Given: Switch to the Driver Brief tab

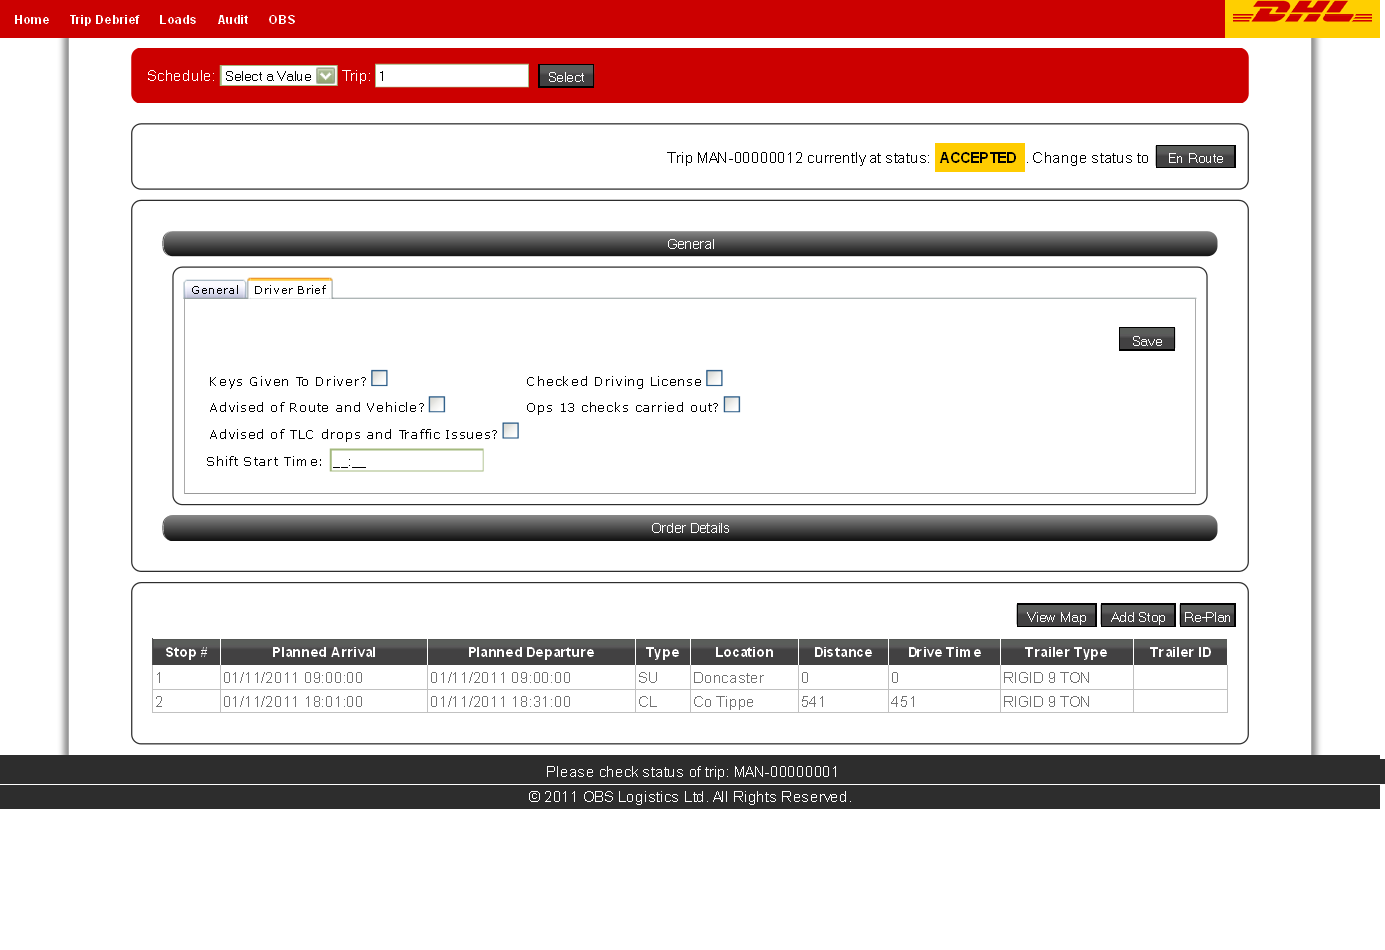Looking at the screenshot, I should (x=290, y=289).
